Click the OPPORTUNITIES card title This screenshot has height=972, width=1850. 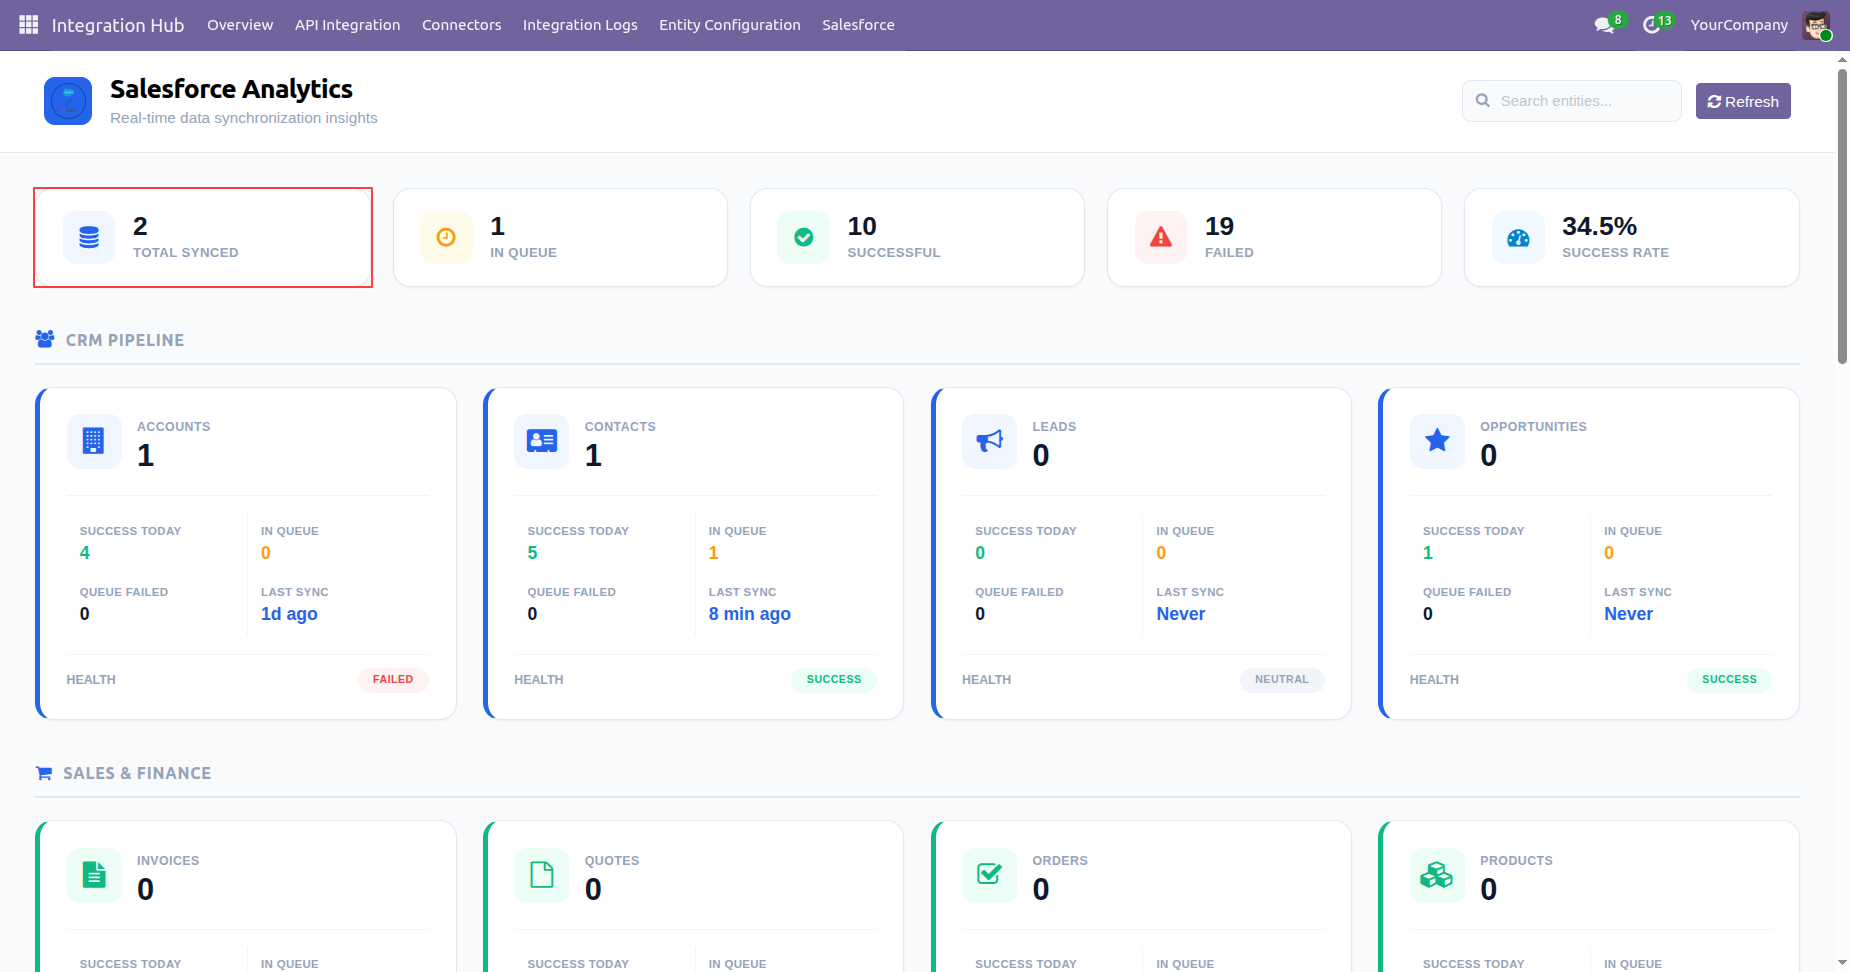point(1533,426)
